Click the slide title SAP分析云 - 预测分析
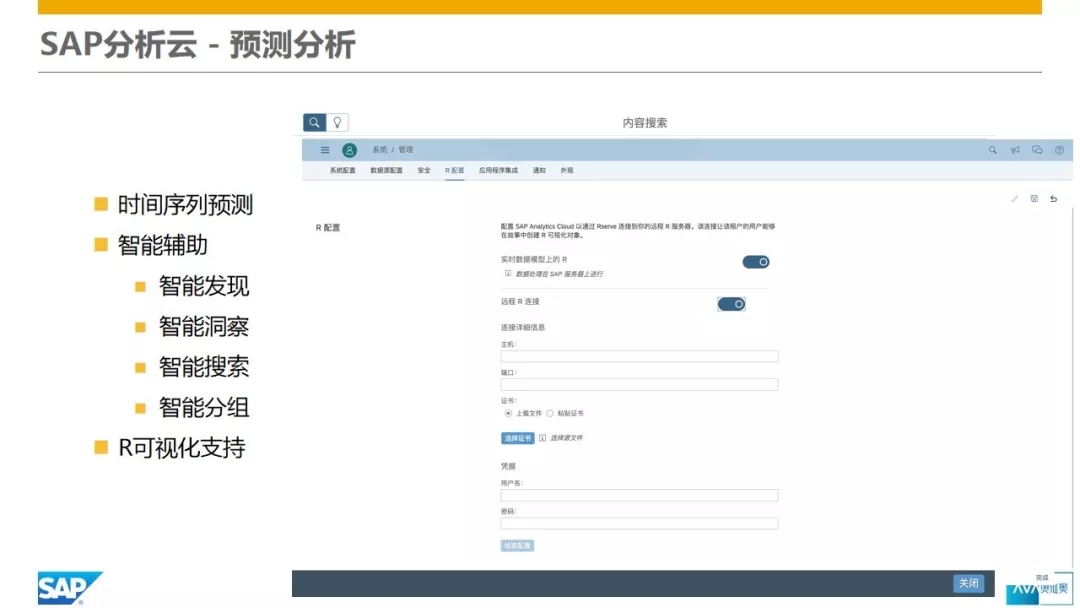The image size is (1080, 608). click(198, 45)
